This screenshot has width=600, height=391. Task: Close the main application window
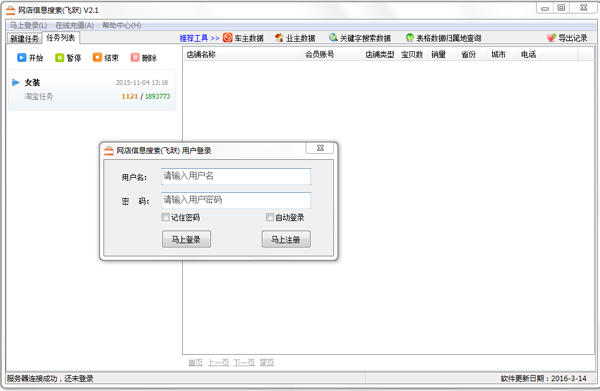click(x=583, y=8)
